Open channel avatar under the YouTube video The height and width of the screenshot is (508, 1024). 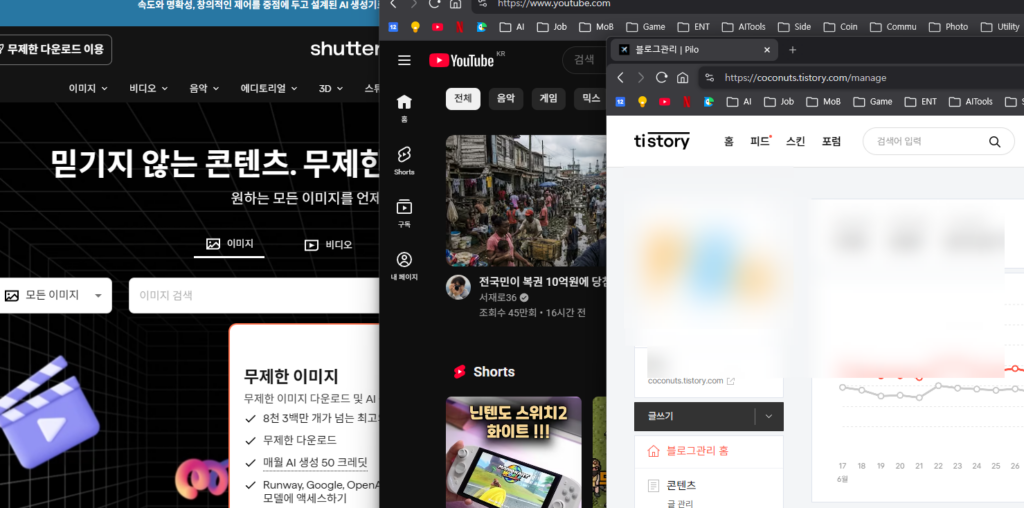click(458, 287)
